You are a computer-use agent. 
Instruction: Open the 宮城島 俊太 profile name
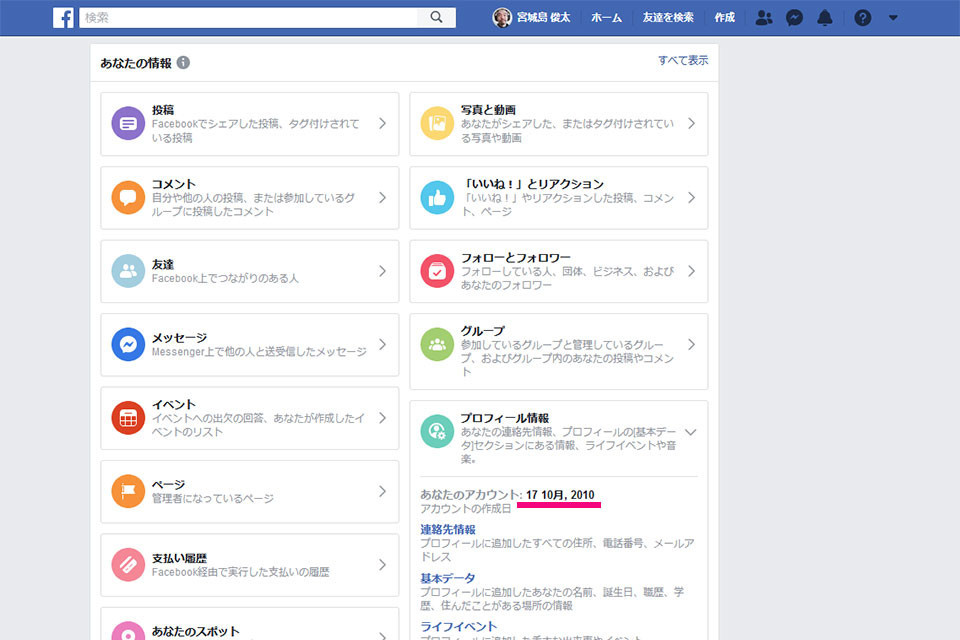(543, 18)
